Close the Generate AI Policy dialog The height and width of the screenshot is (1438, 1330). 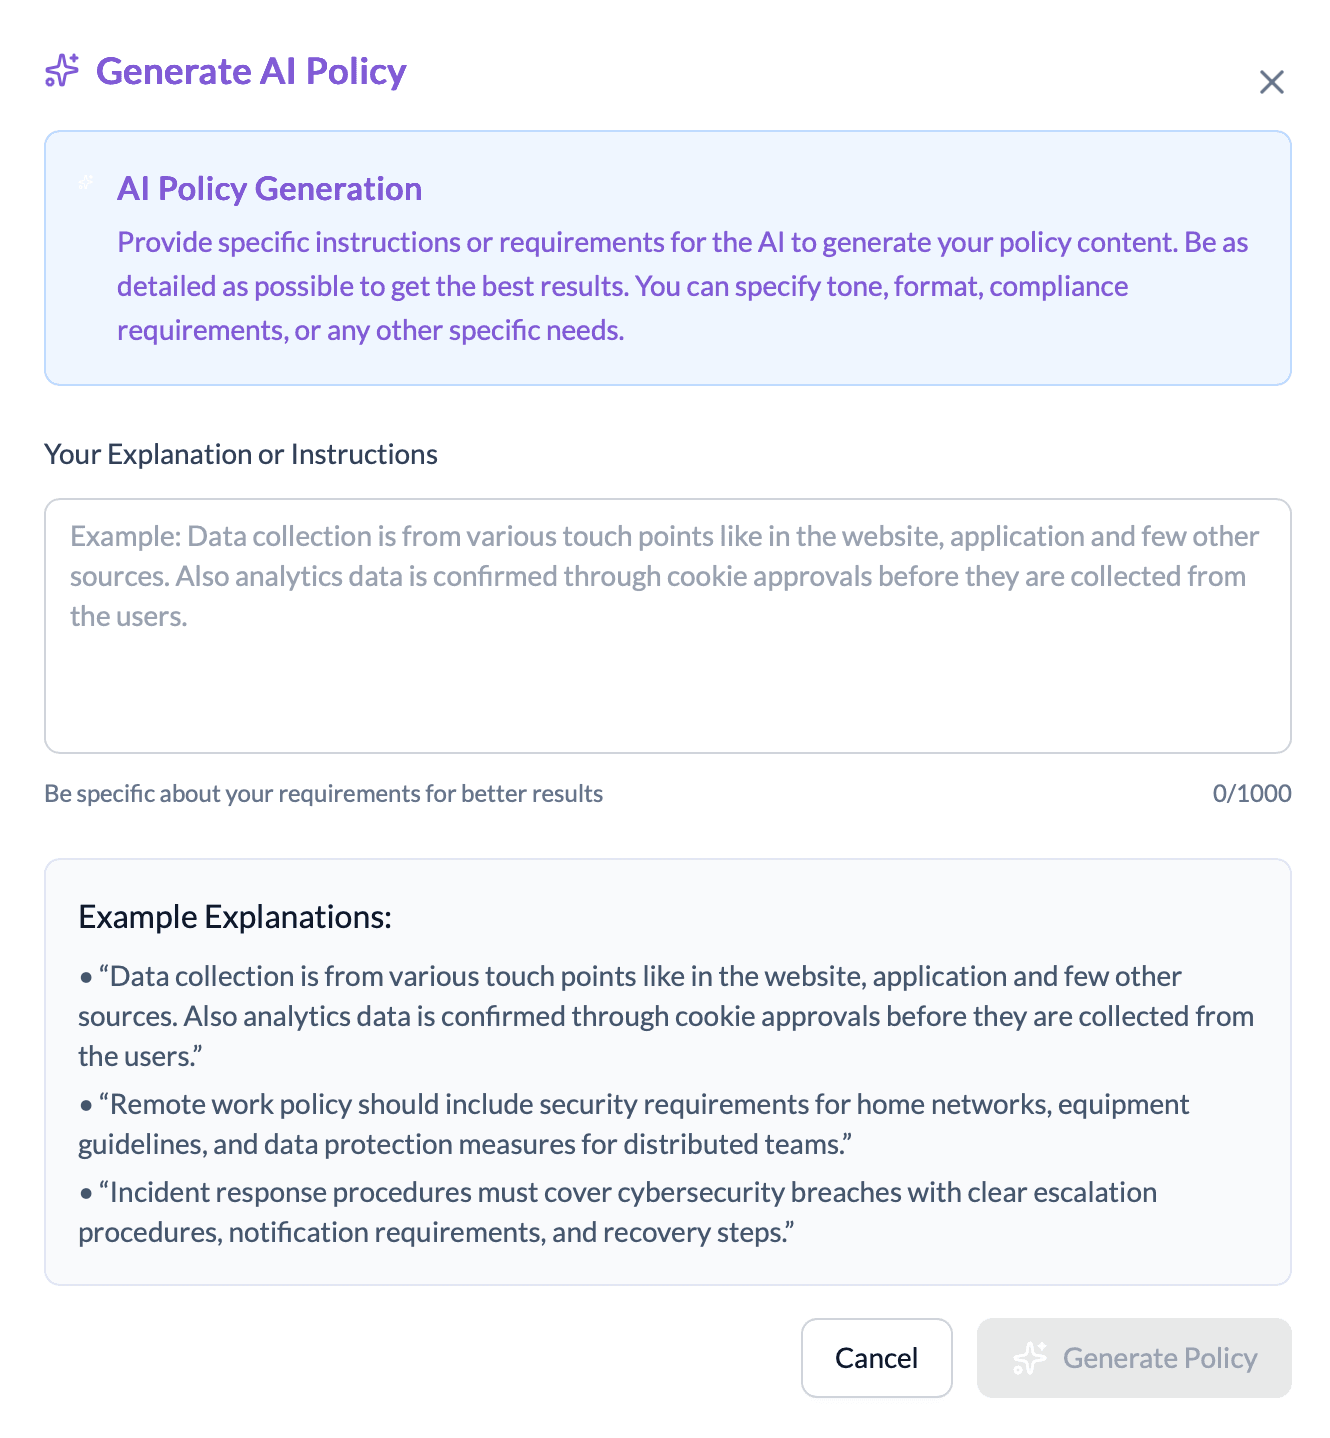pyautogui.click(x=1271, y=82)
